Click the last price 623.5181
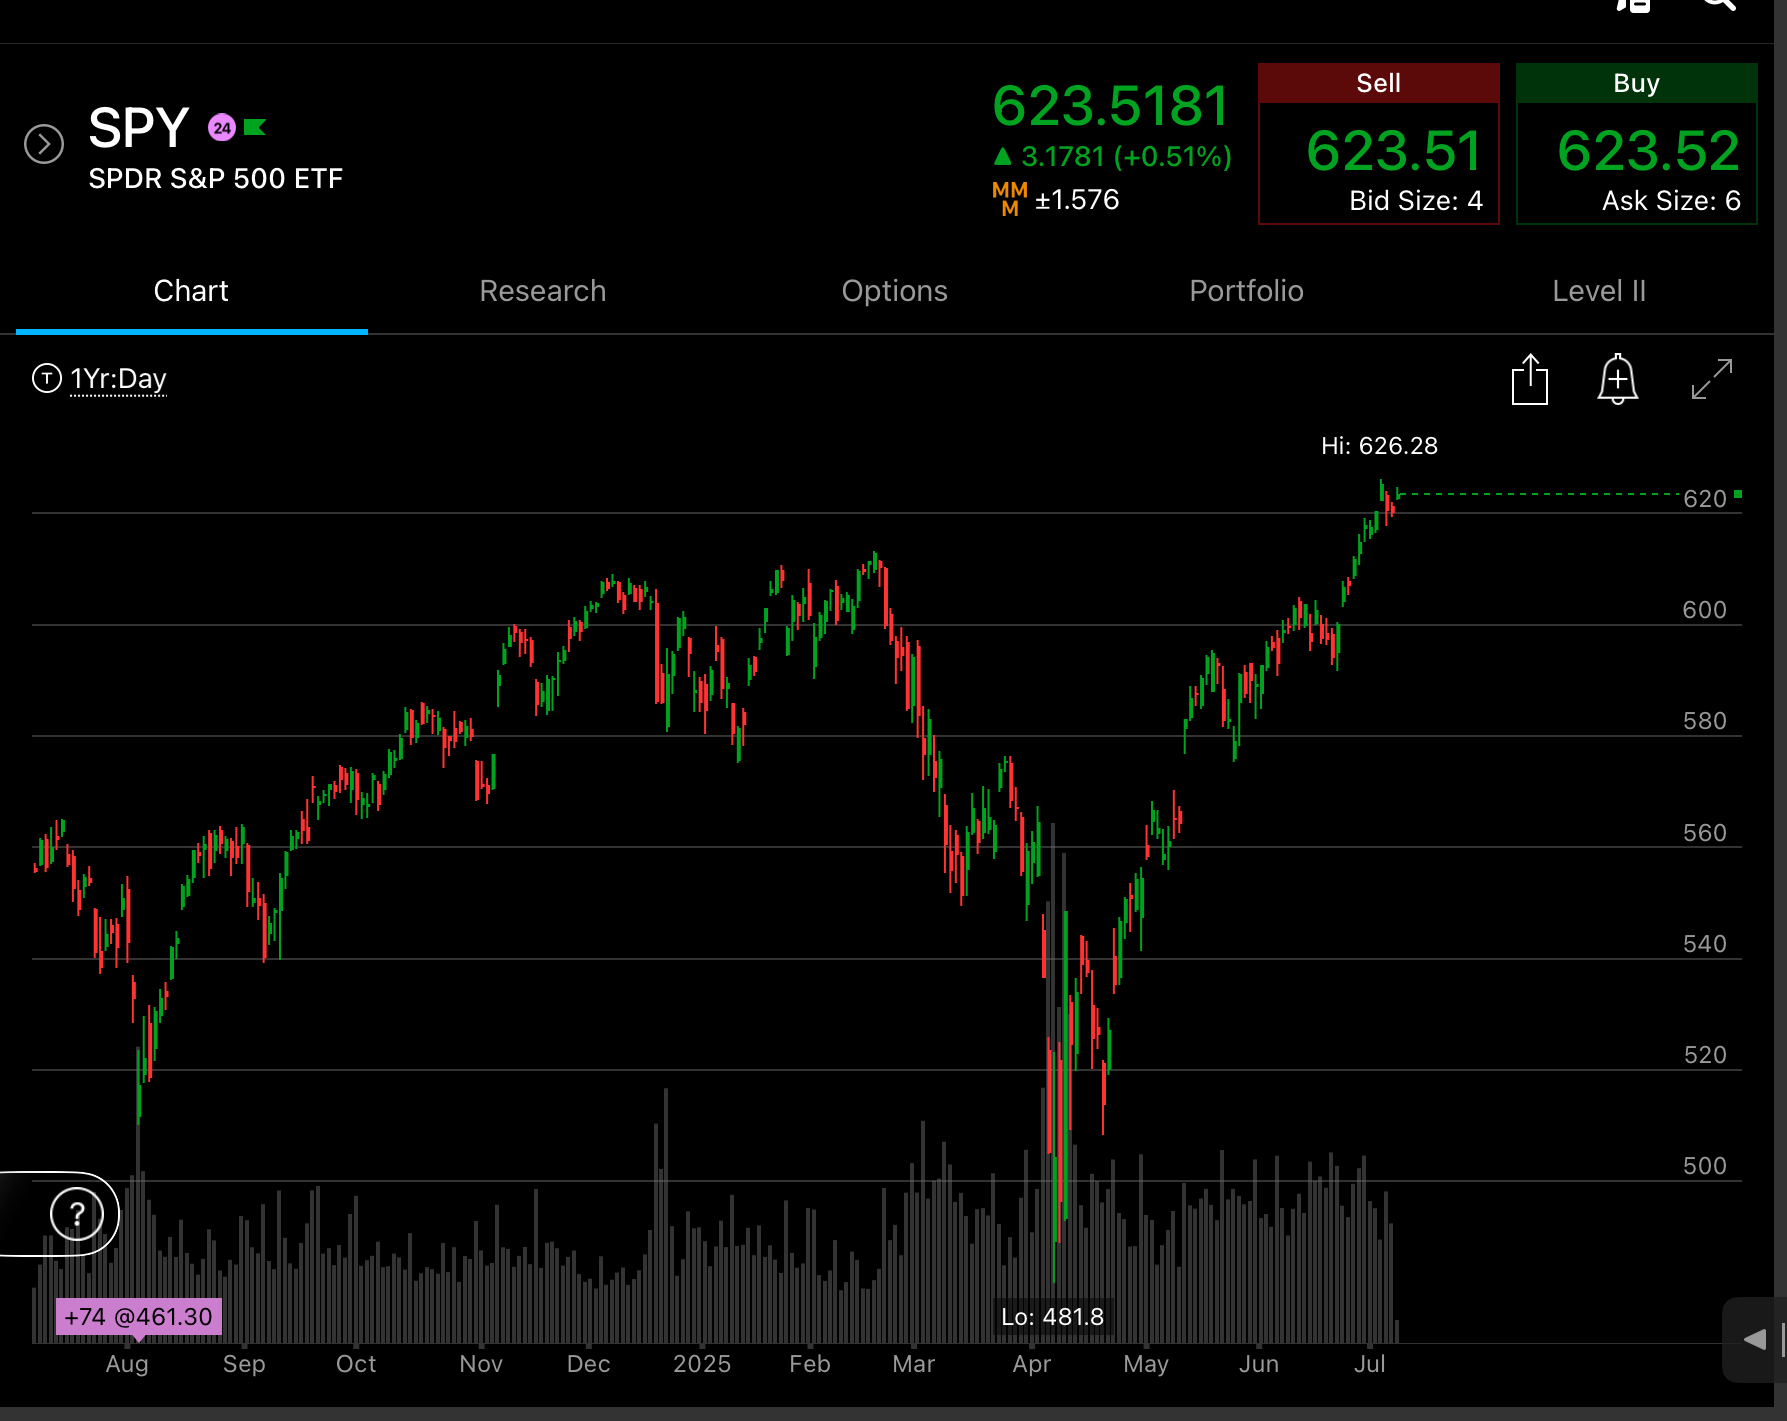The height and width of the screenshot is (1421, 1787). 1110,106
